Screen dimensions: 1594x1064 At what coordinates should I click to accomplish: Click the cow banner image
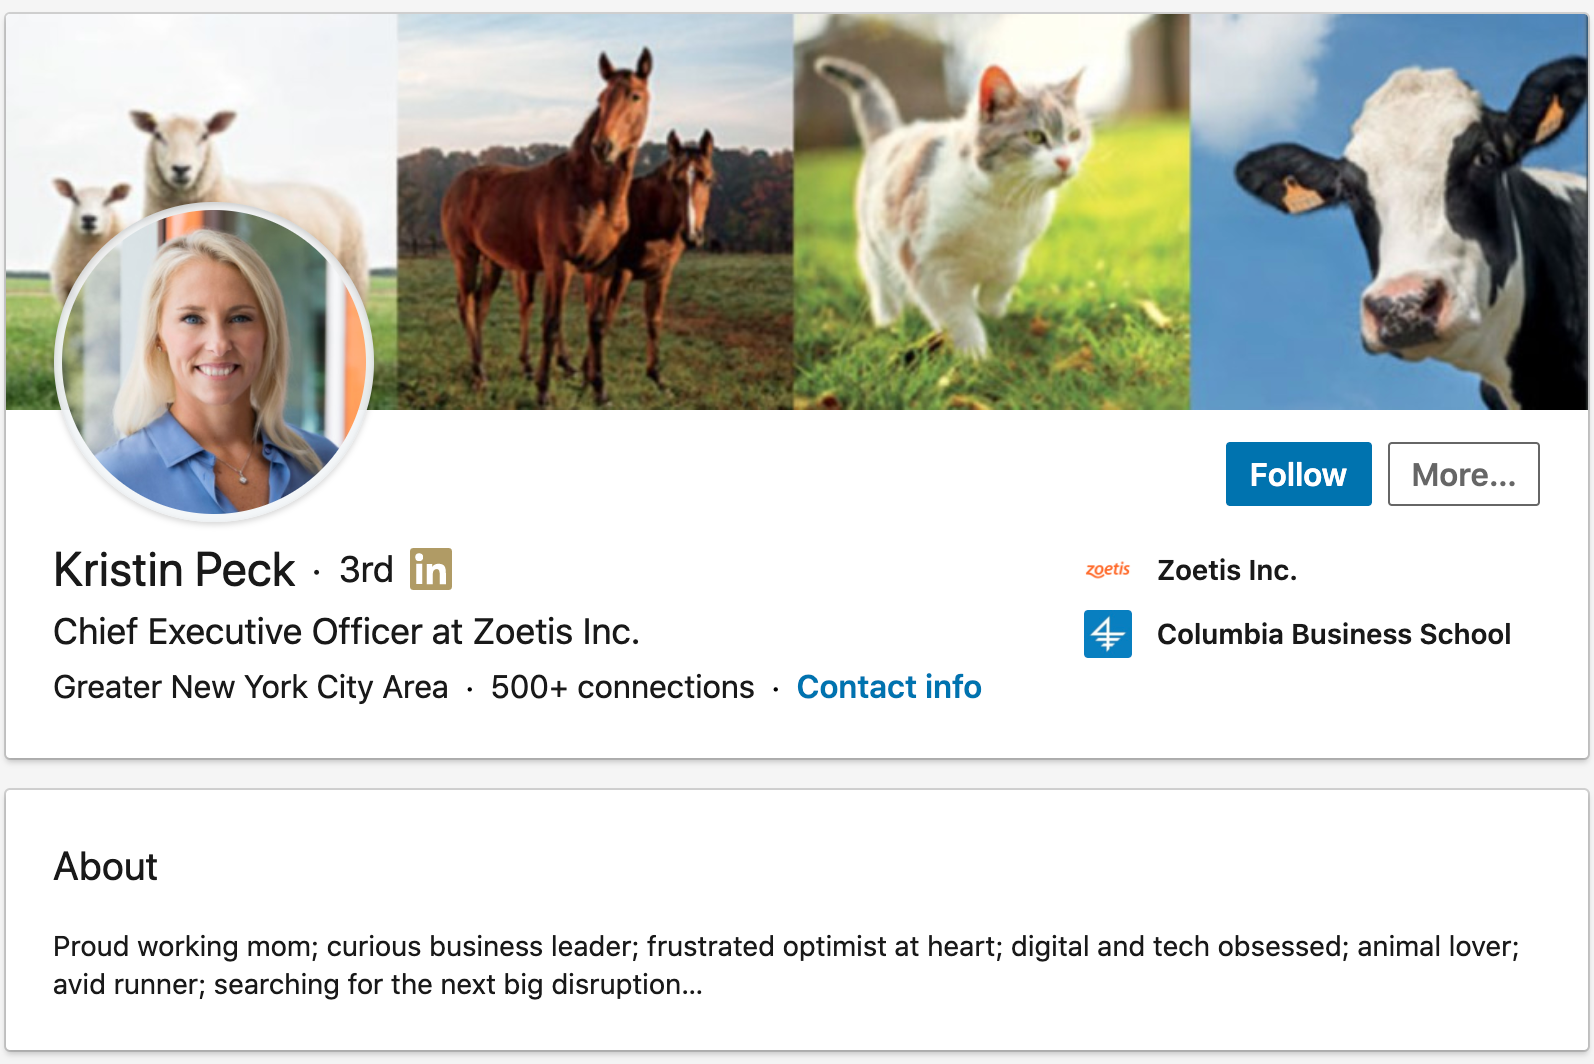tap(1389, 212)
